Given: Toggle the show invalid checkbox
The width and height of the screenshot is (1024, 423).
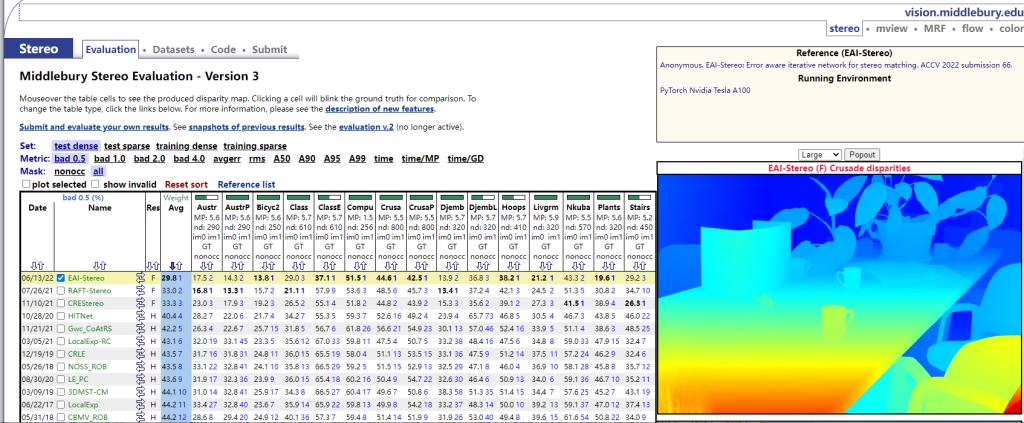Looking at the screenshot, I should tap(96, 184).
